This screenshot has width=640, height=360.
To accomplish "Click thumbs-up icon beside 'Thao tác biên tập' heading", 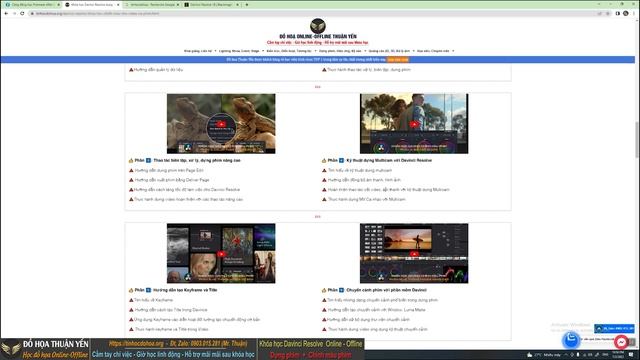I will tap(131, 160).
